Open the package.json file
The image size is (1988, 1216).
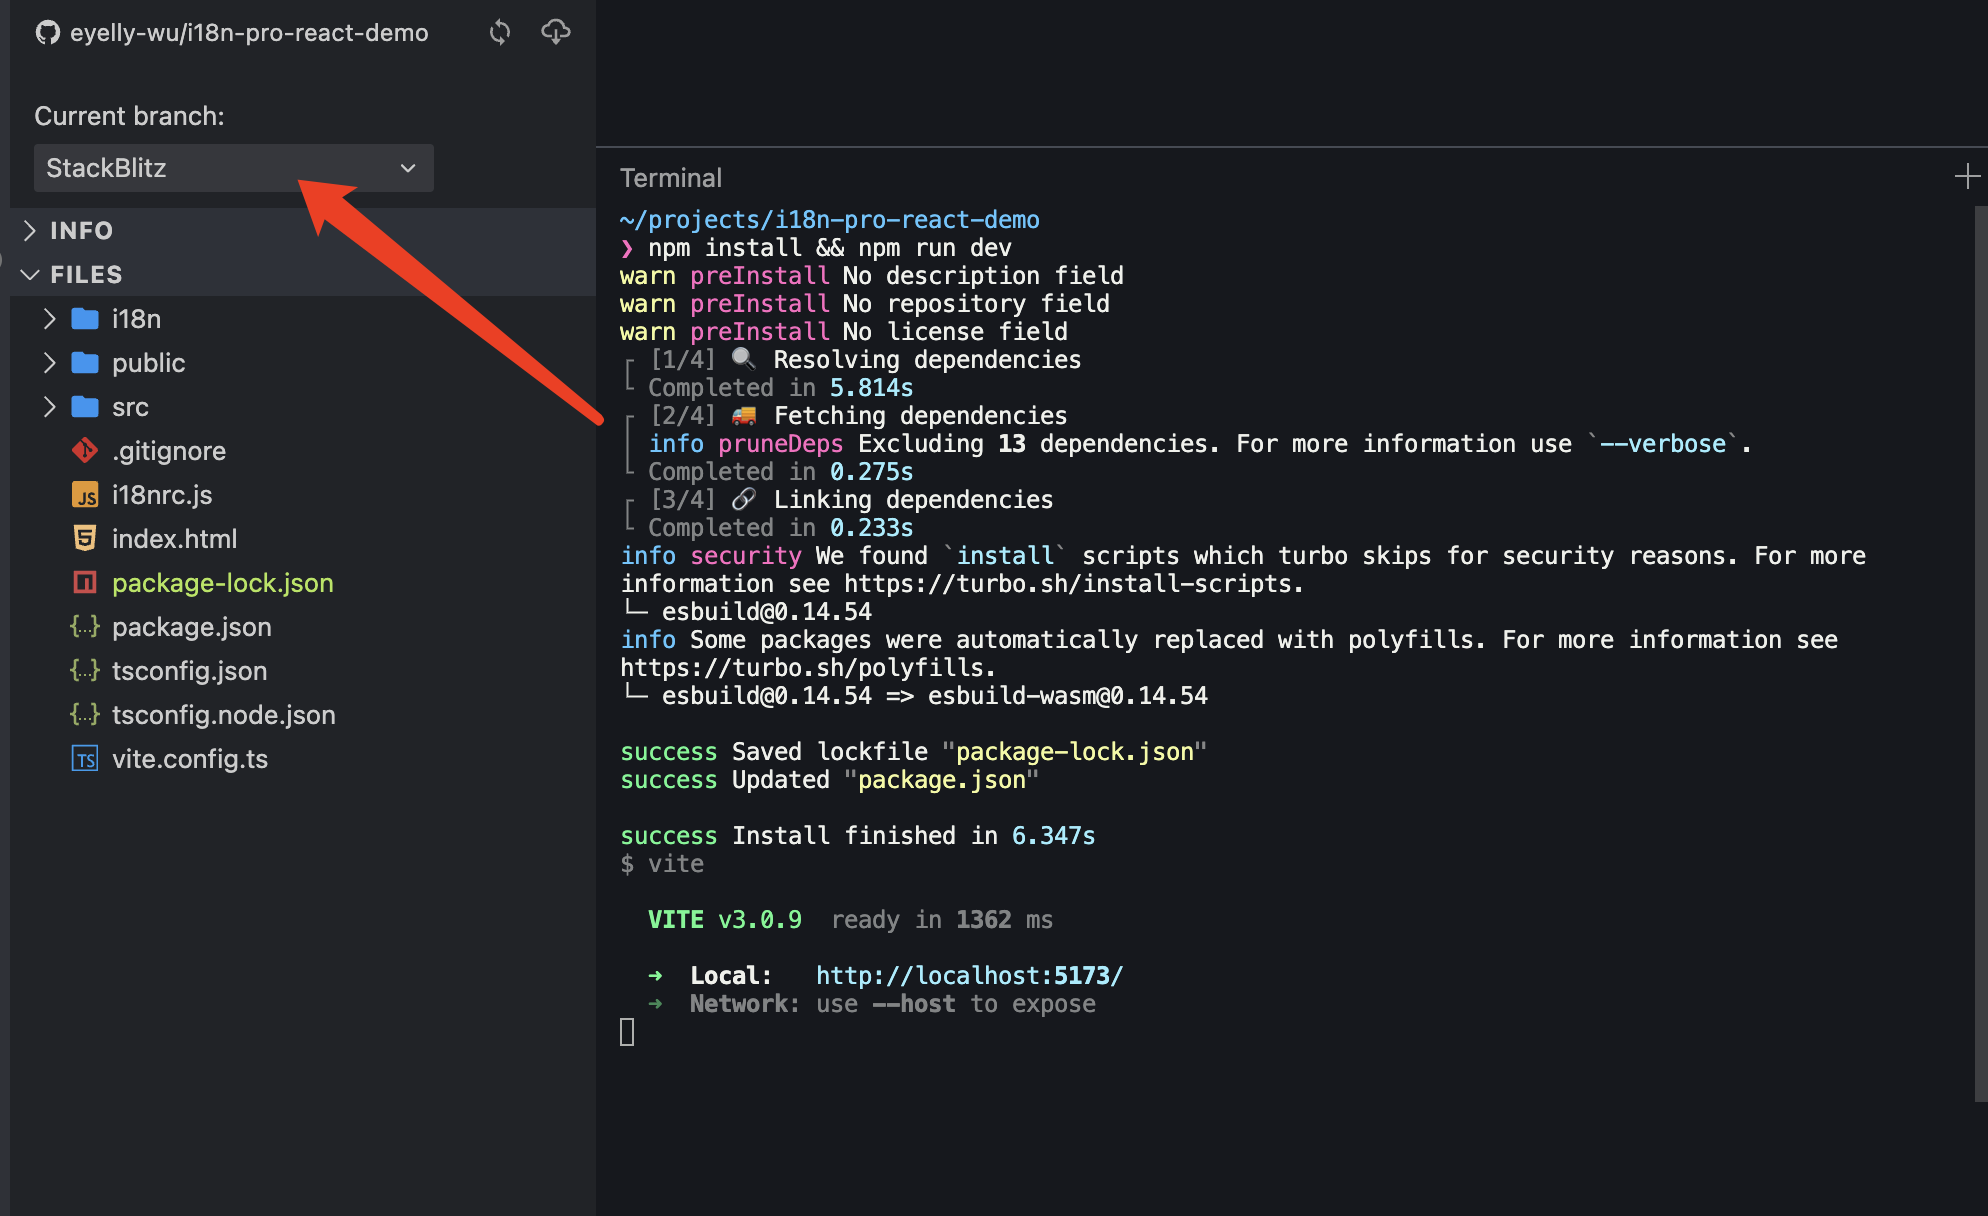click(x=191, y=627)
